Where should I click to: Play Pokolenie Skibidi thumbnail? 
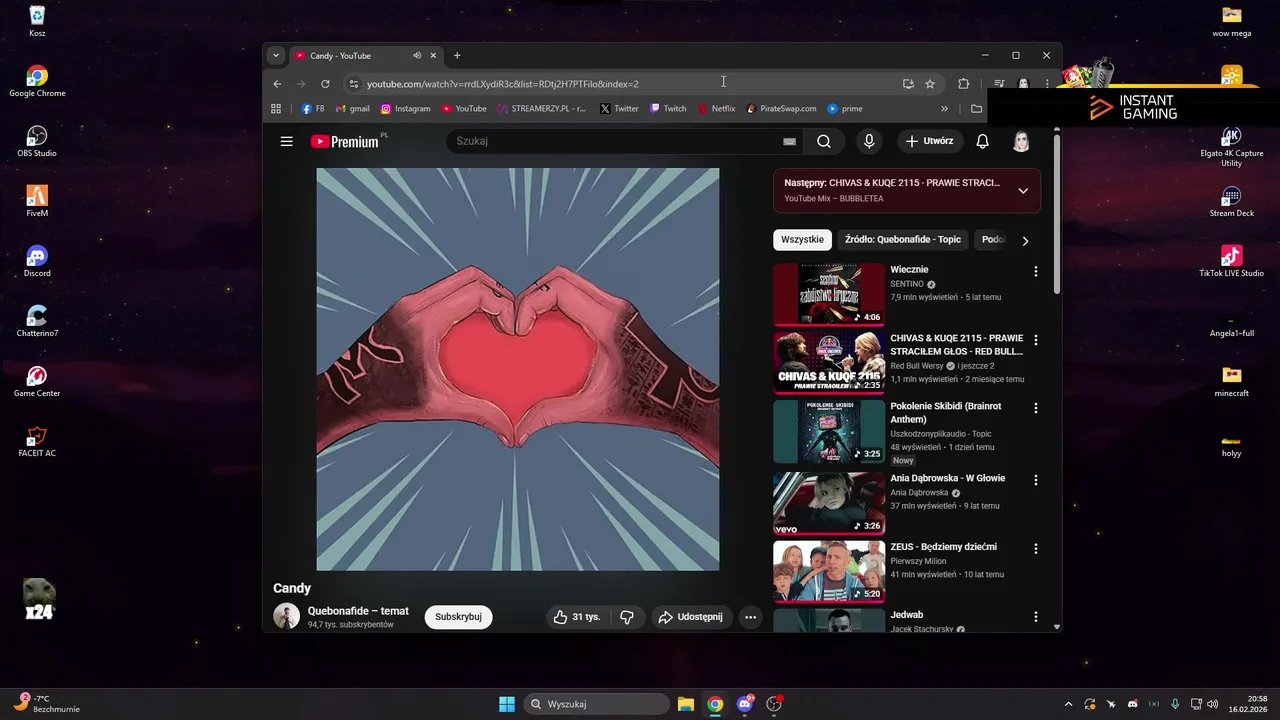829,431
